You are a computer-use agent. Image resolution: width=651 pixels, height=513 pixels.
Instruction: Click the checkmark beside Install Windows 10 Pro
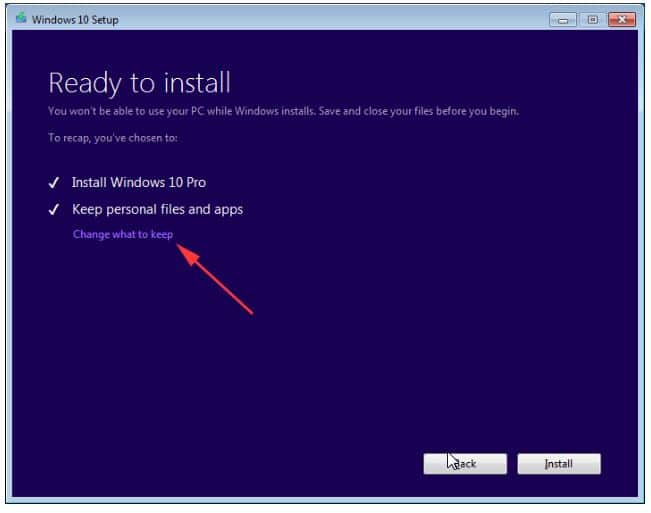tap(54, 183)
